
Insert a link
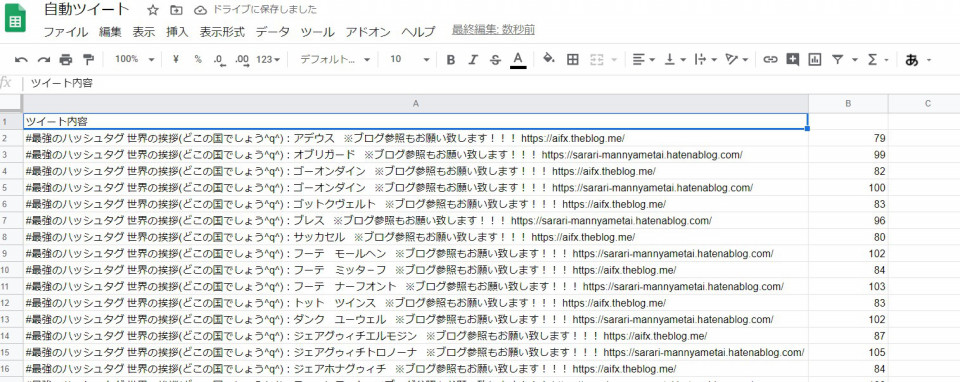click(x=770, y=59)
